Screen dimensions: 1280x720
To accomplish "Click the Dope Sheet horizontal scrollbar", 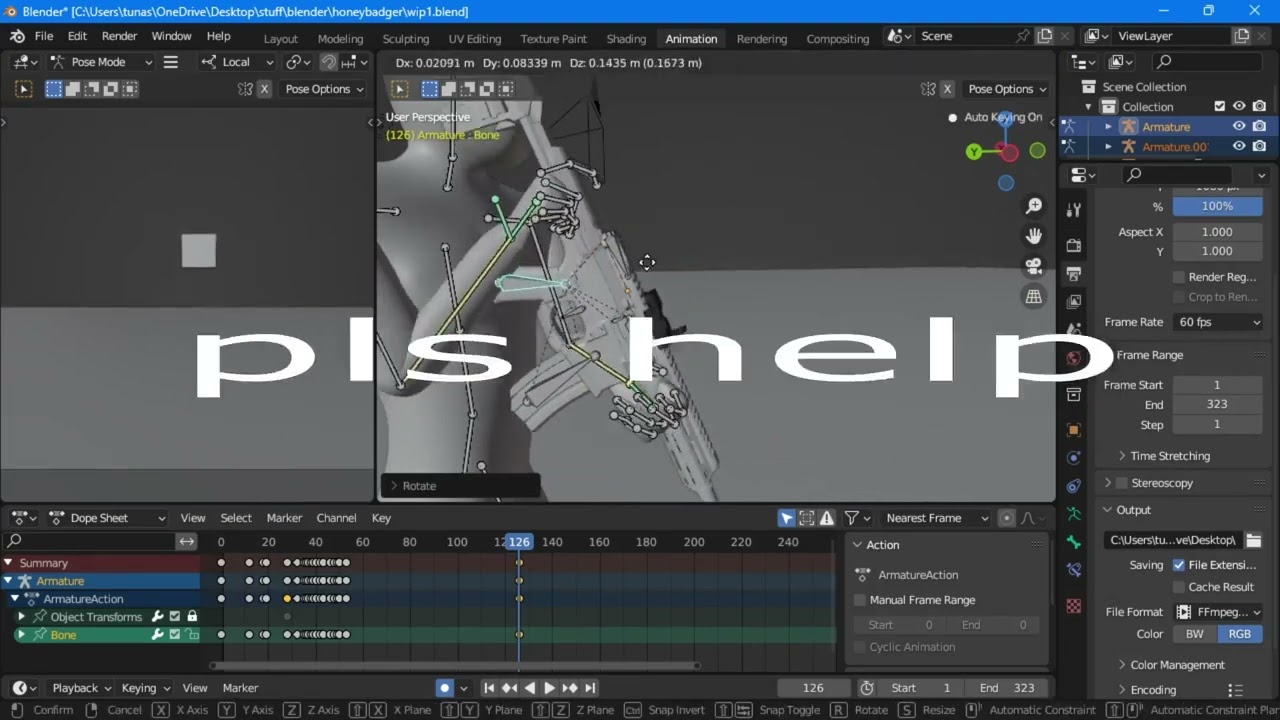I will click(457, 665).
